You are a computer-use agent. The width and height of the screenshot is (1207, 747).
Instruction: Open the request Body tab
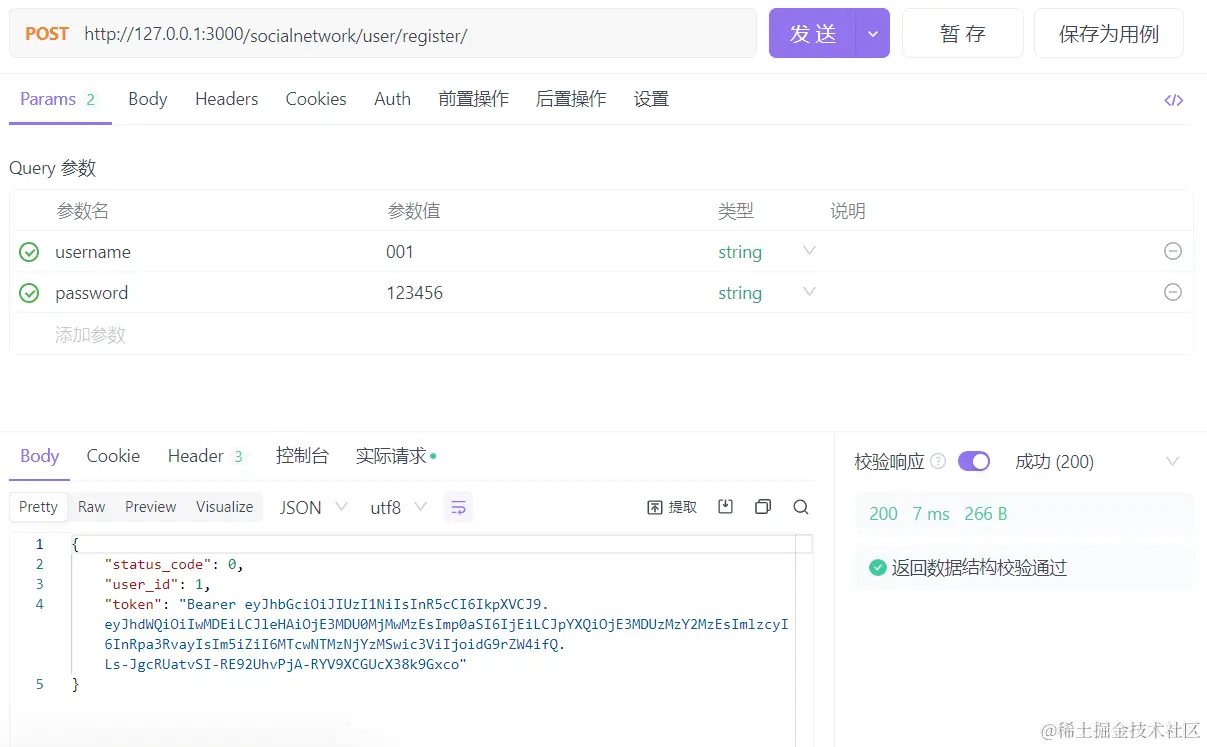tap(148, 99)
